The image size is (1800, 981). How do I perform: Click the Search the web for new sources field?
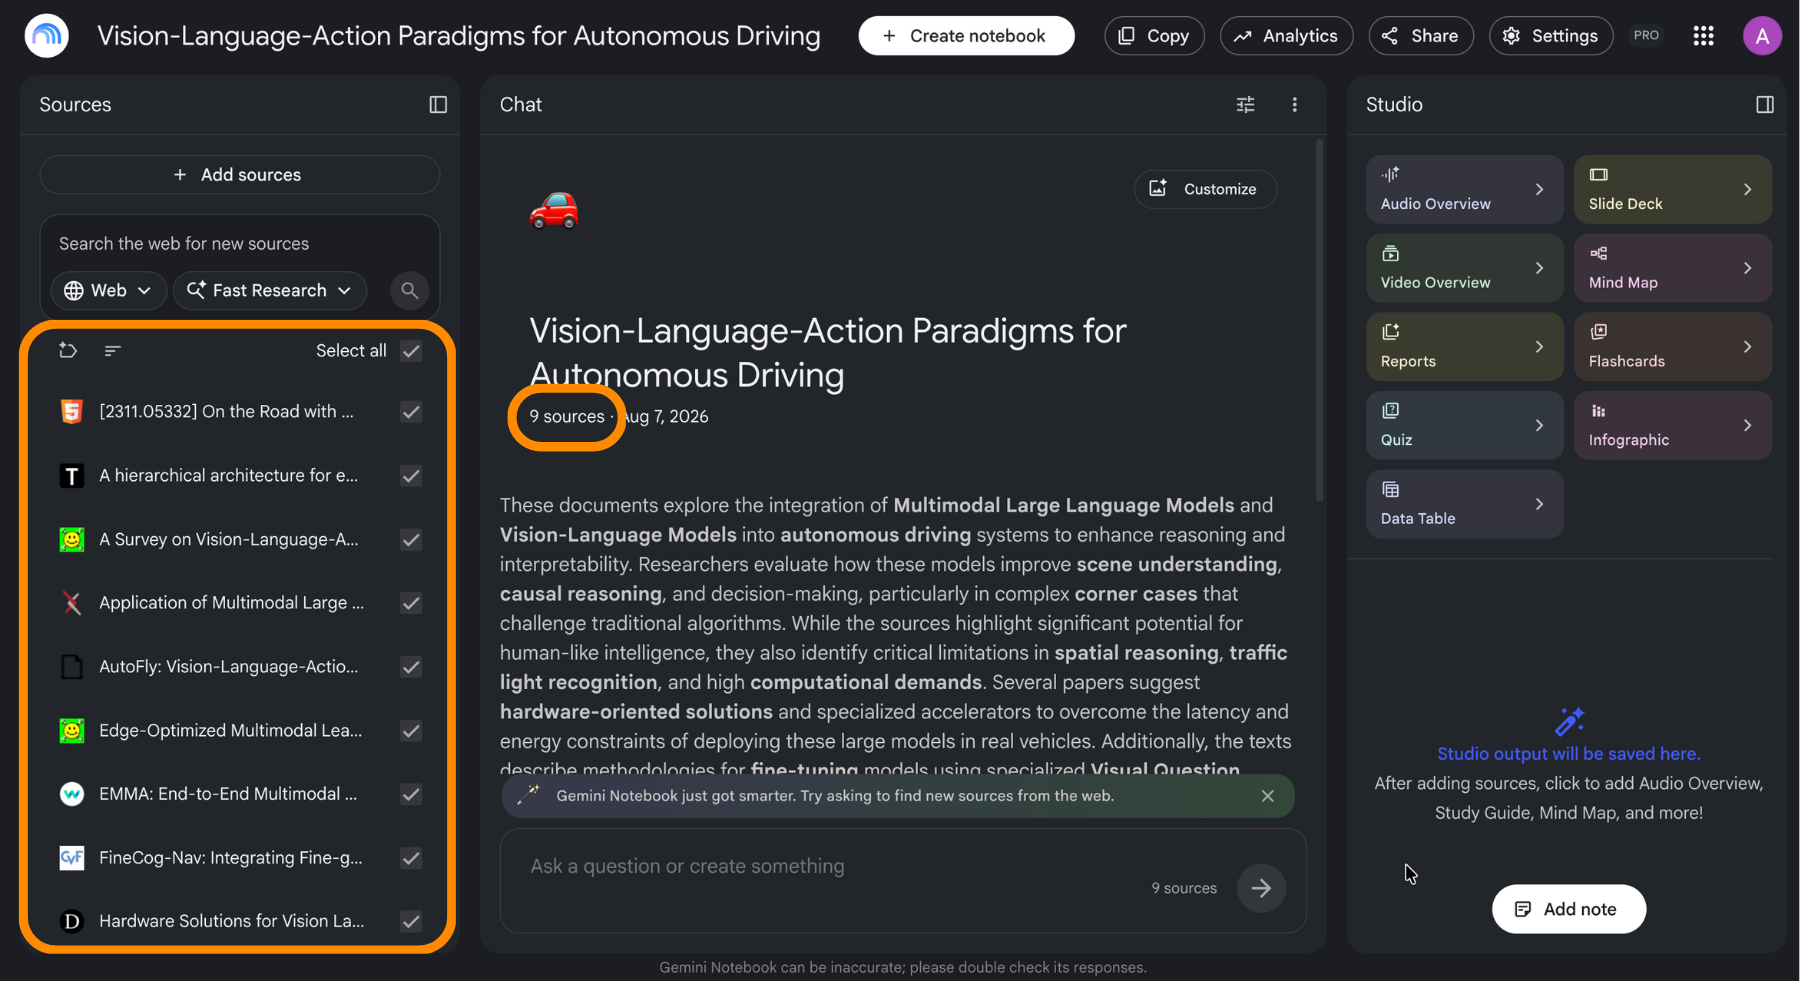(240, 244)
